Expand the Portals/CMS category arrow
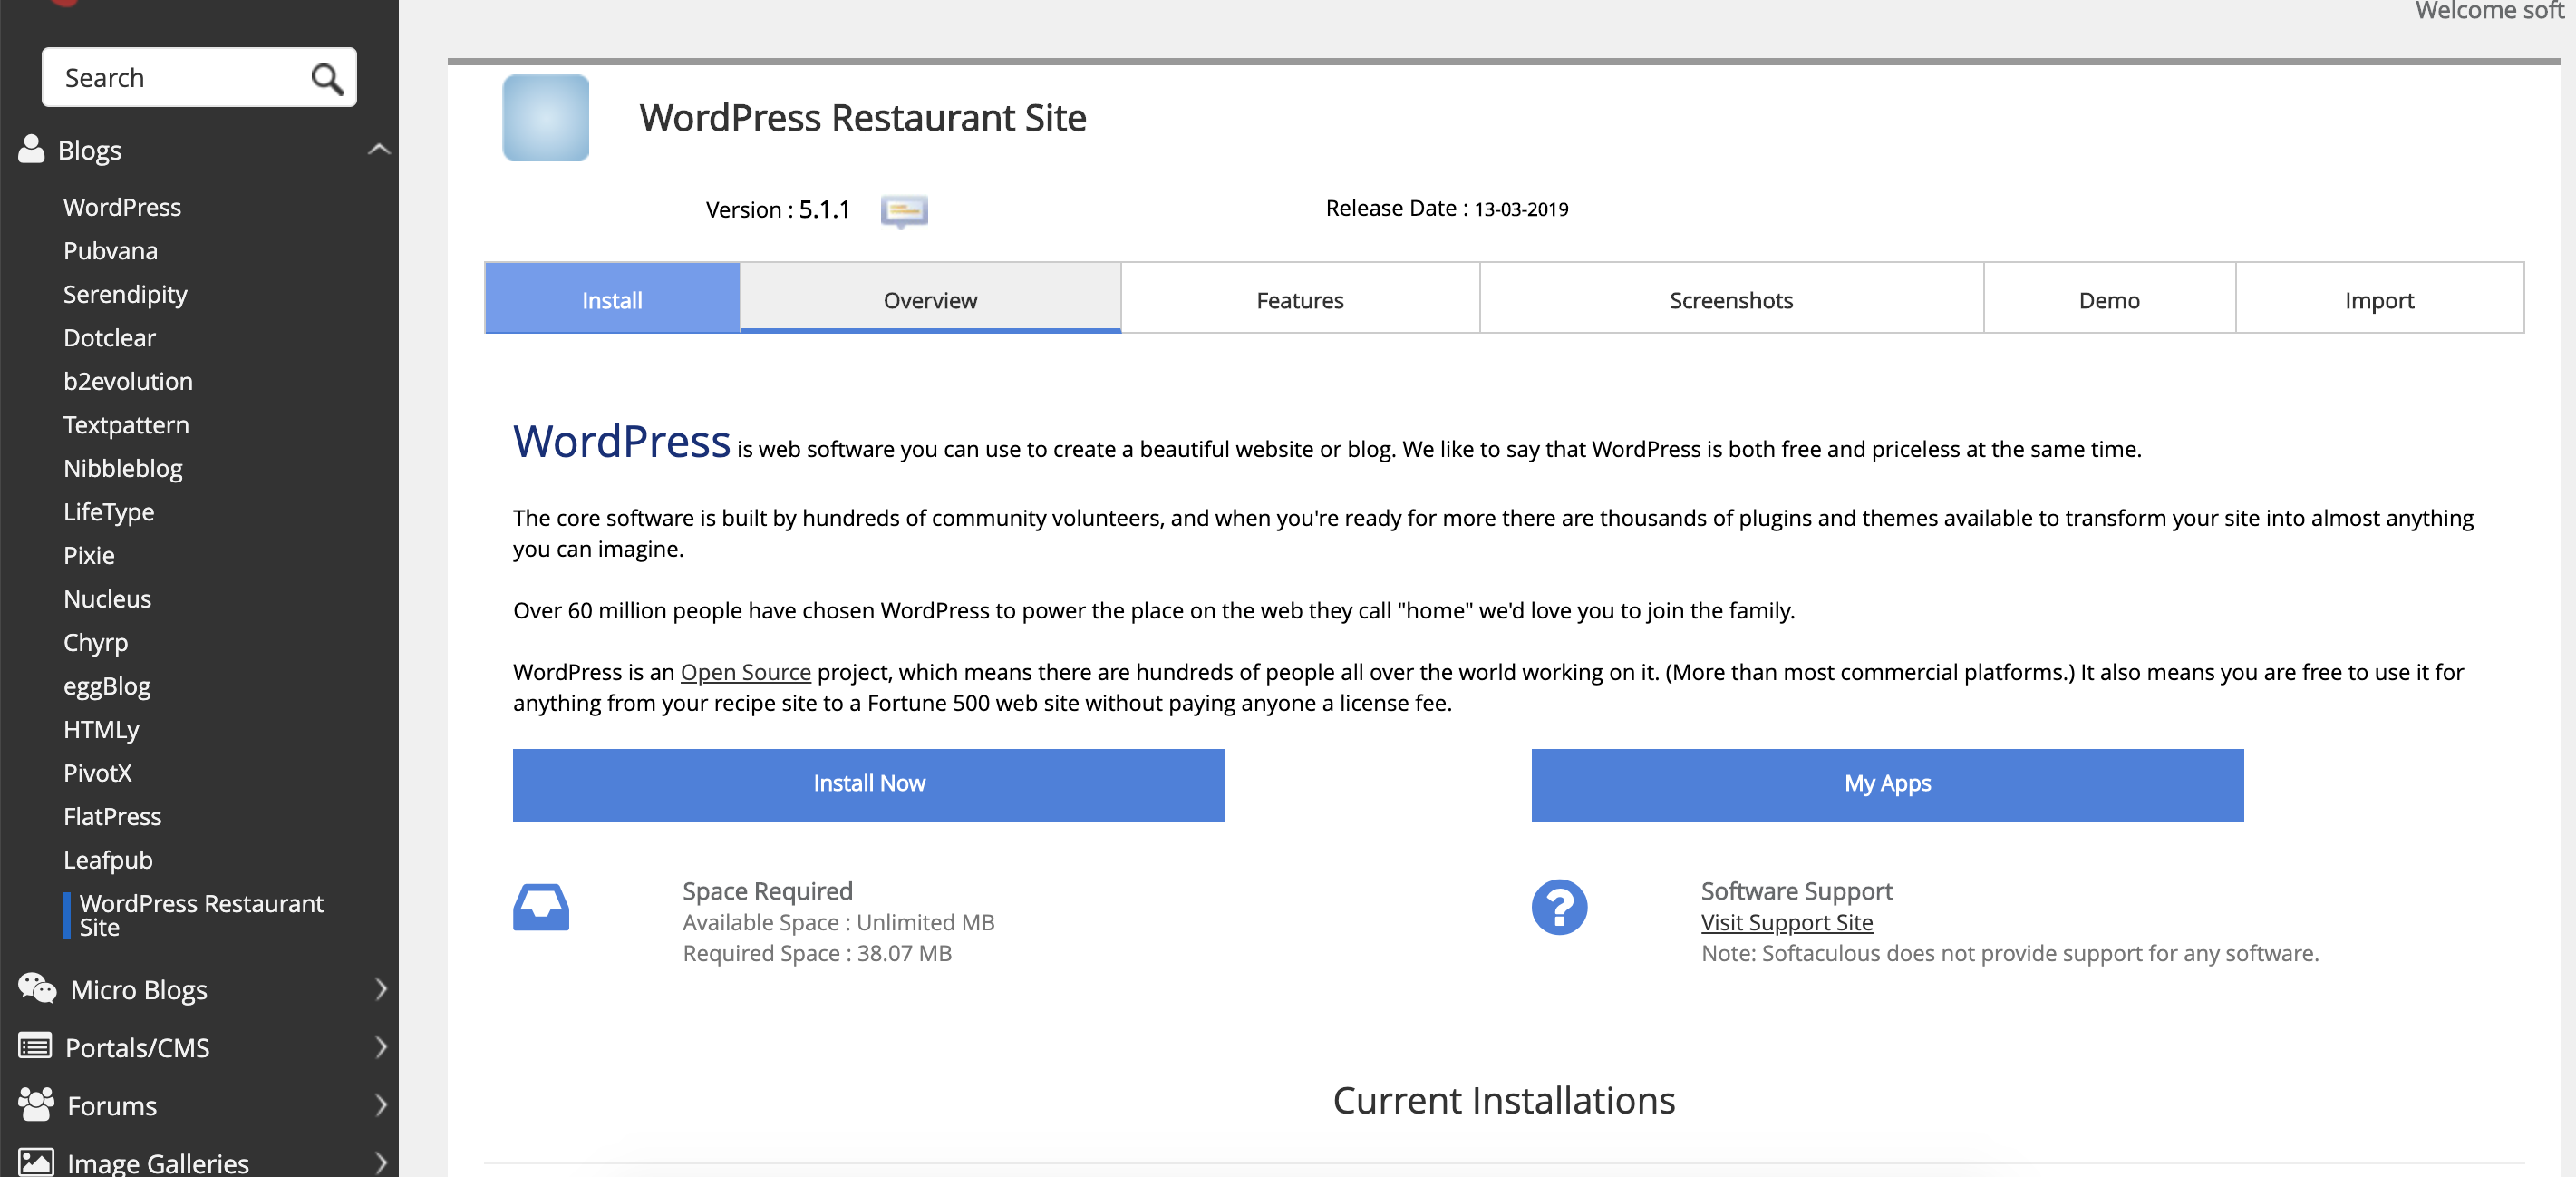The image size is (2576, 1177). tap(380, 1047)
